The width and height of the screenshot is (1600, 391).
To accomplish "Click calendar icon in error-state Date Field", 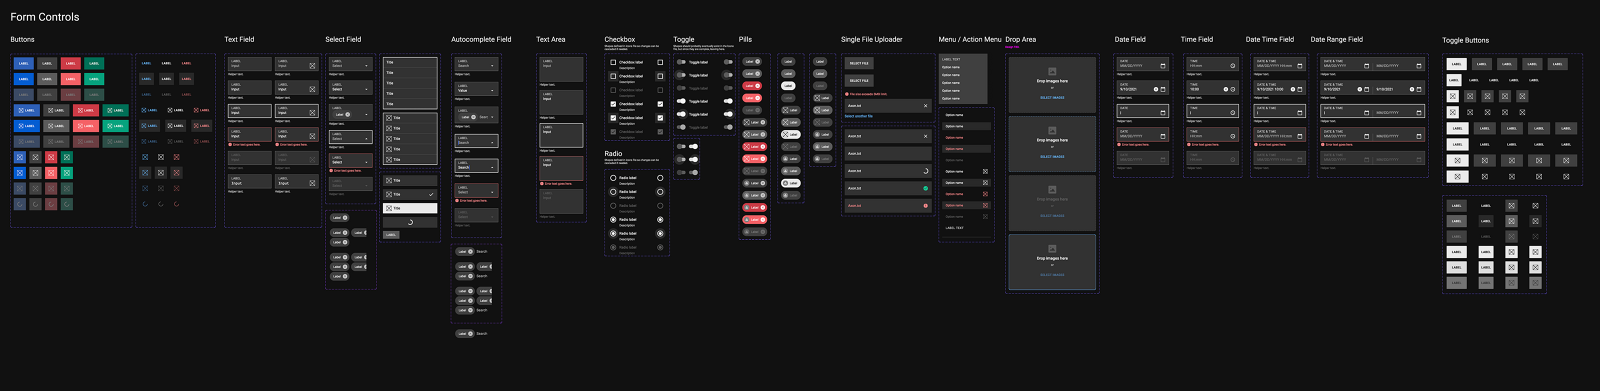I will 1163,136.
